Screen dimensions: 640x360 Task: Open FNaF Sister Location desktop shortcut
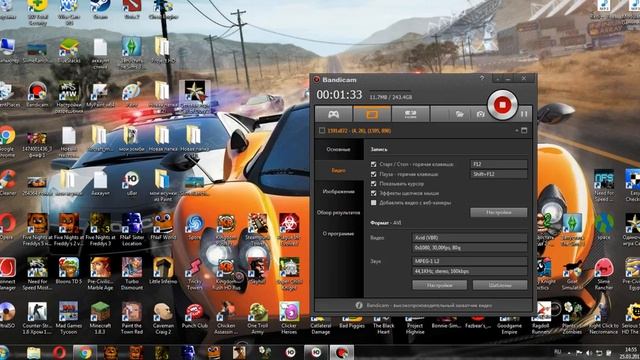132,229
